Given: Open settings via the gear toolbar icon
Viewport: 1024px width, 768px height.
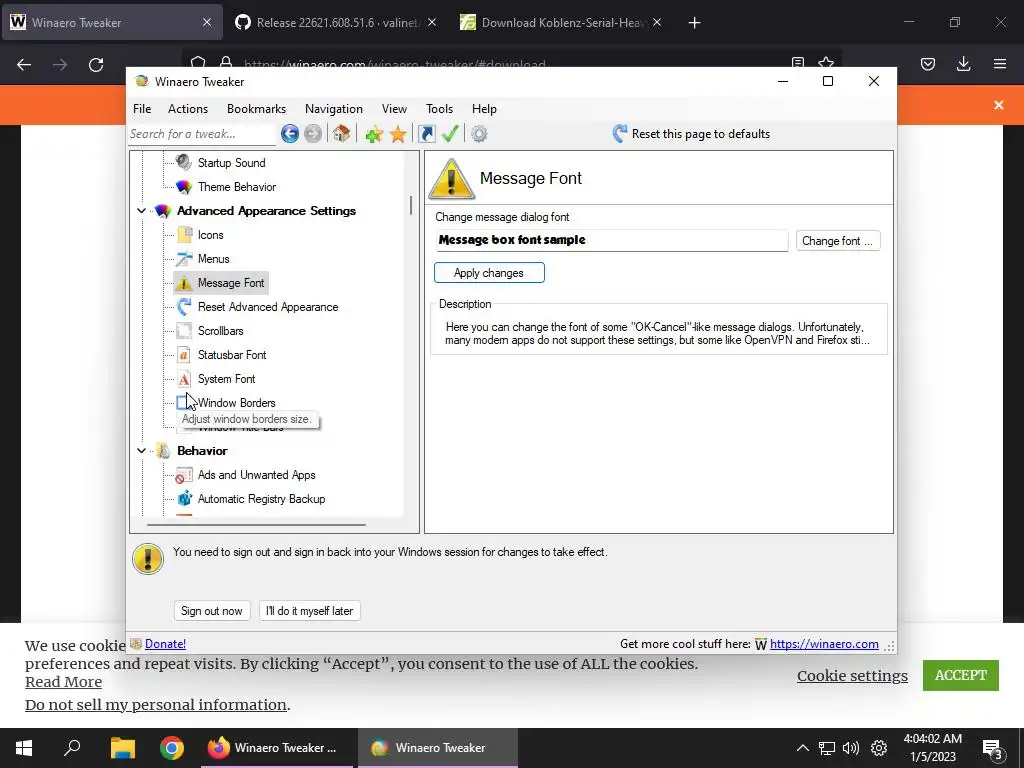Looking at the screenshot, I should pyautogui.click(x=479, y=134).
